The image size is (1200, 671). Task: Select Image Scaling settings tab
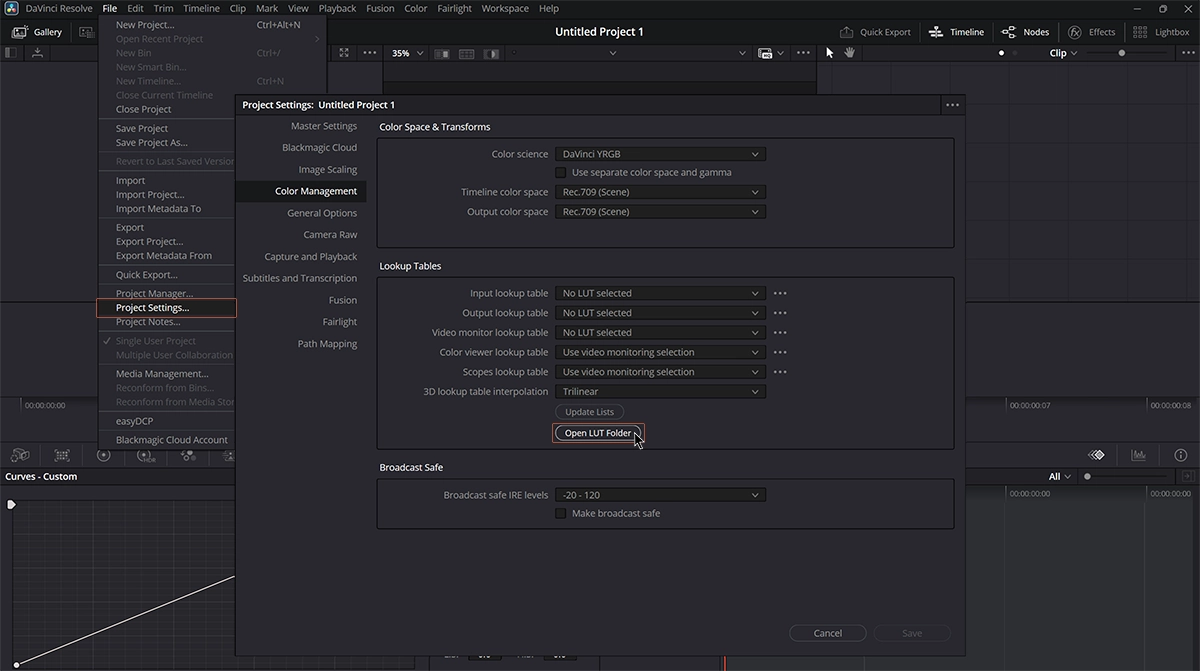[327, 170]
